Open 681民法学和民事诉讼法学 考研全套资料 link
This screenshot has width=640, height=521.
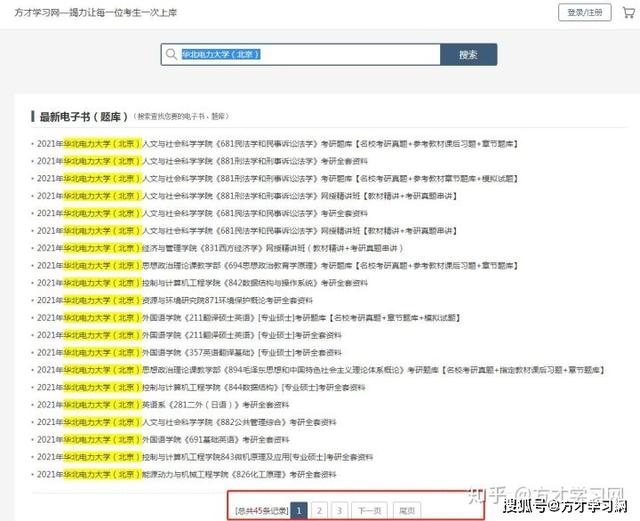pyautogui.click(x=202, y=213)
